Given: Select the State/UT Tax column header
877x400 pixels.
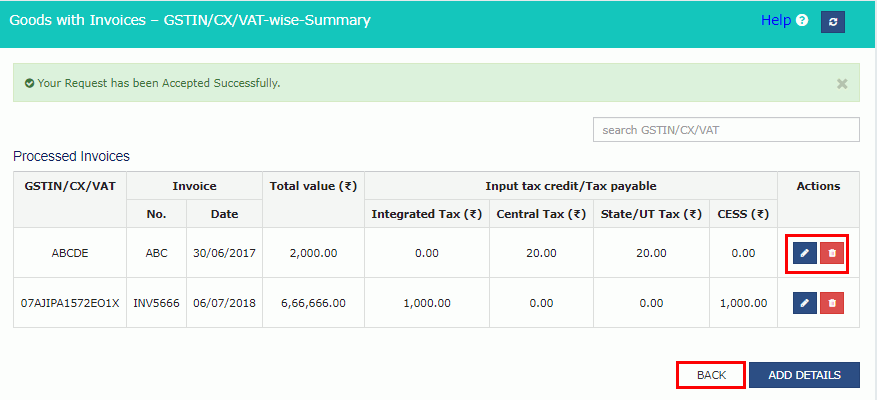Looking at the screenshot, I should point(651,214).
